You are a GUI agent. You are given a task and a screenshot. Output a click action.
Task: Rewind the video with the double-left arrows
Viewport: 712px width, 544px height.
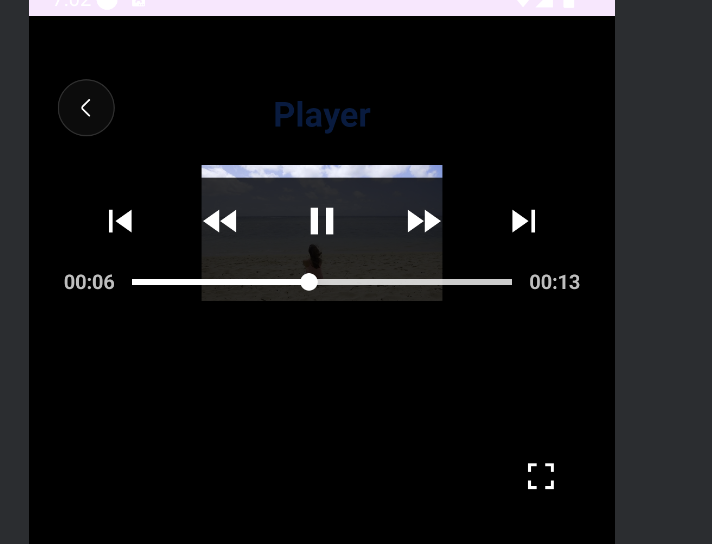point(220,221)
